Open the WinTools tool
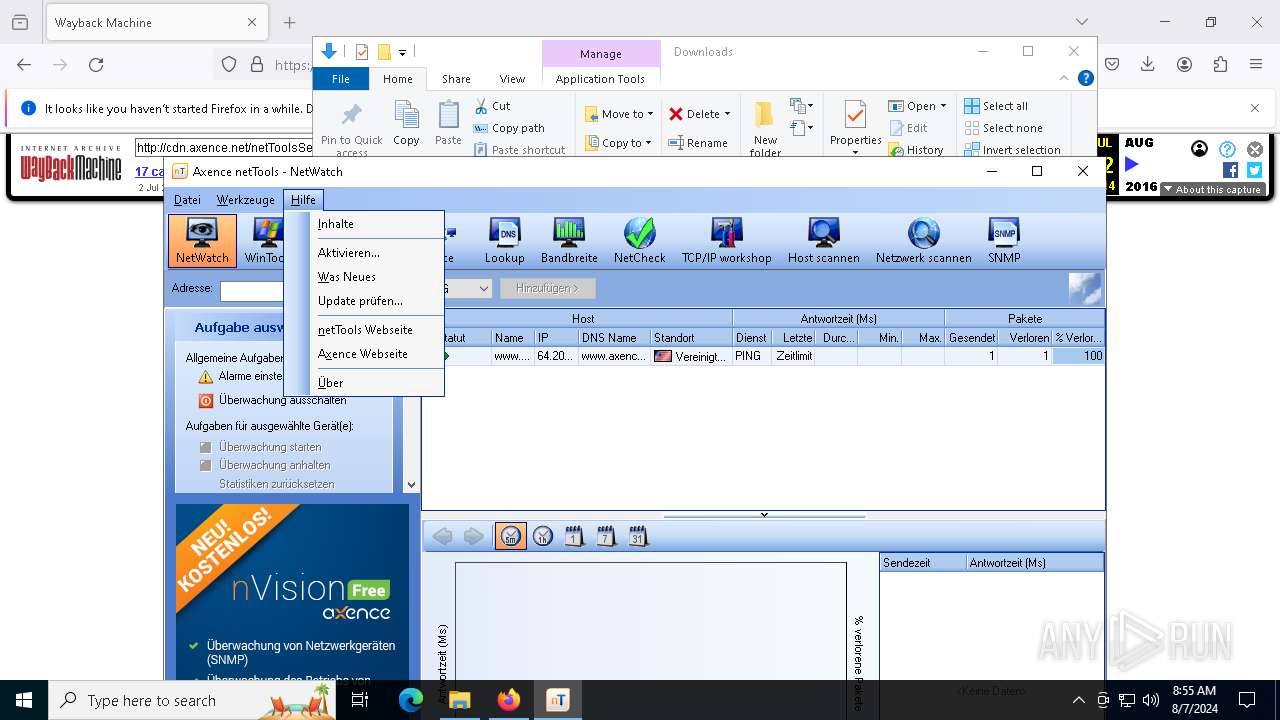The width and height of the screenshot is (1280, 720). [x=264, y=241]
